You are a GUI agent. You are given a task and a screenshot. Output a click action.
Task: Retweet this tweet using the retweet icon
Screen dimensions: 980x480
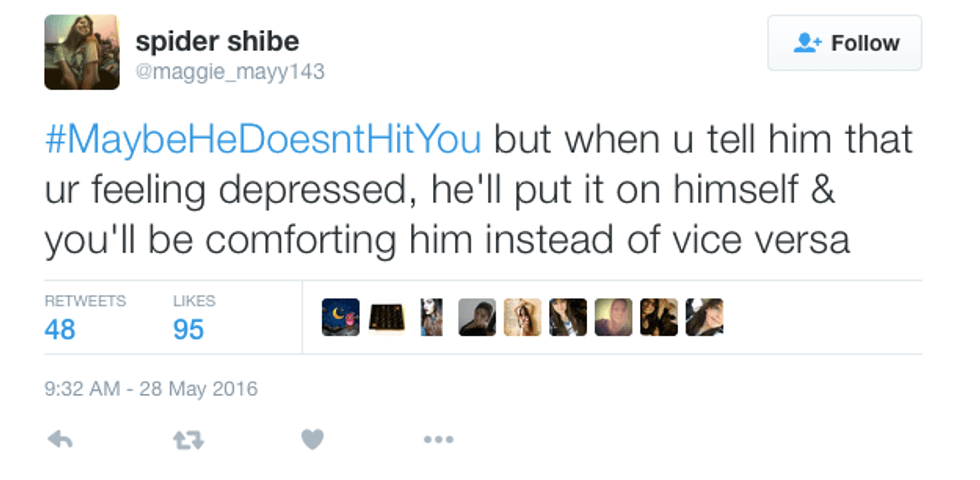click(188, 439)
